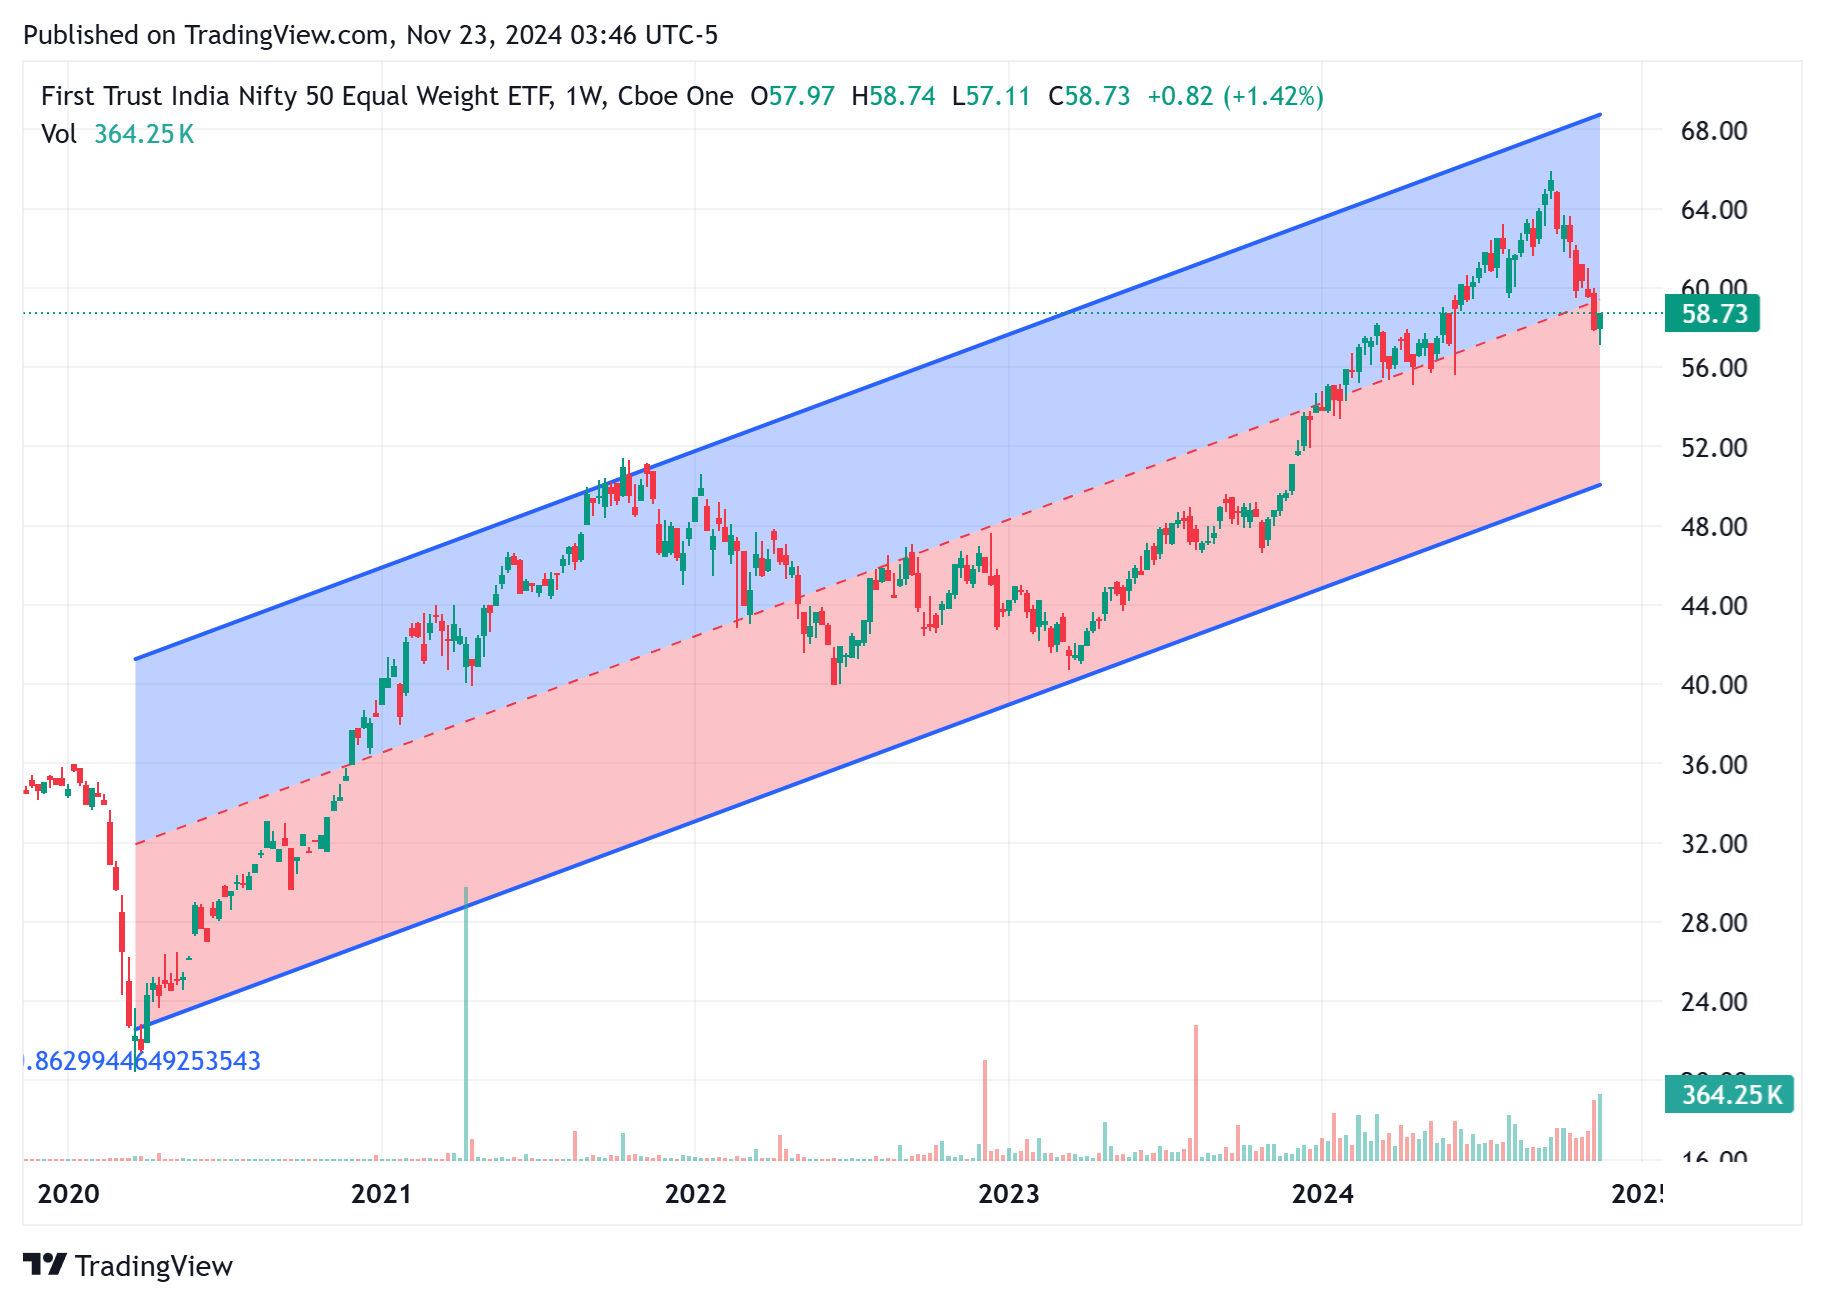Click the tall green volume spike in 2021
1825x1304 pixels.
466,1022
